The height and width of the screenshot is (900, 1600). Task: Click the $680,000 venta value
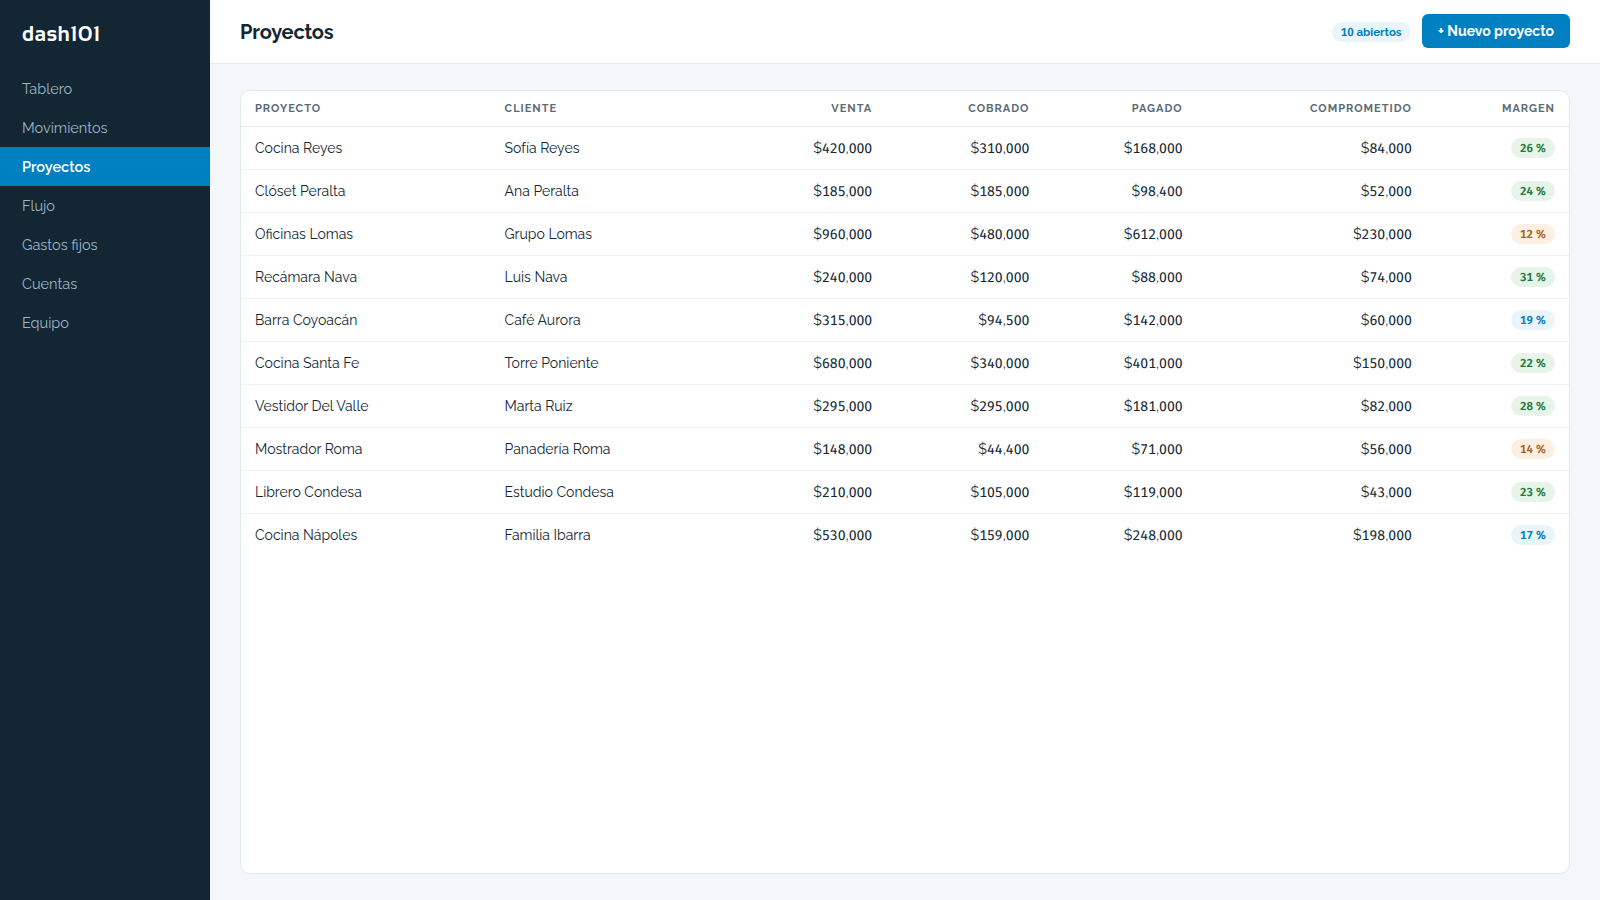pyautogui.click(x=842, y=363)
